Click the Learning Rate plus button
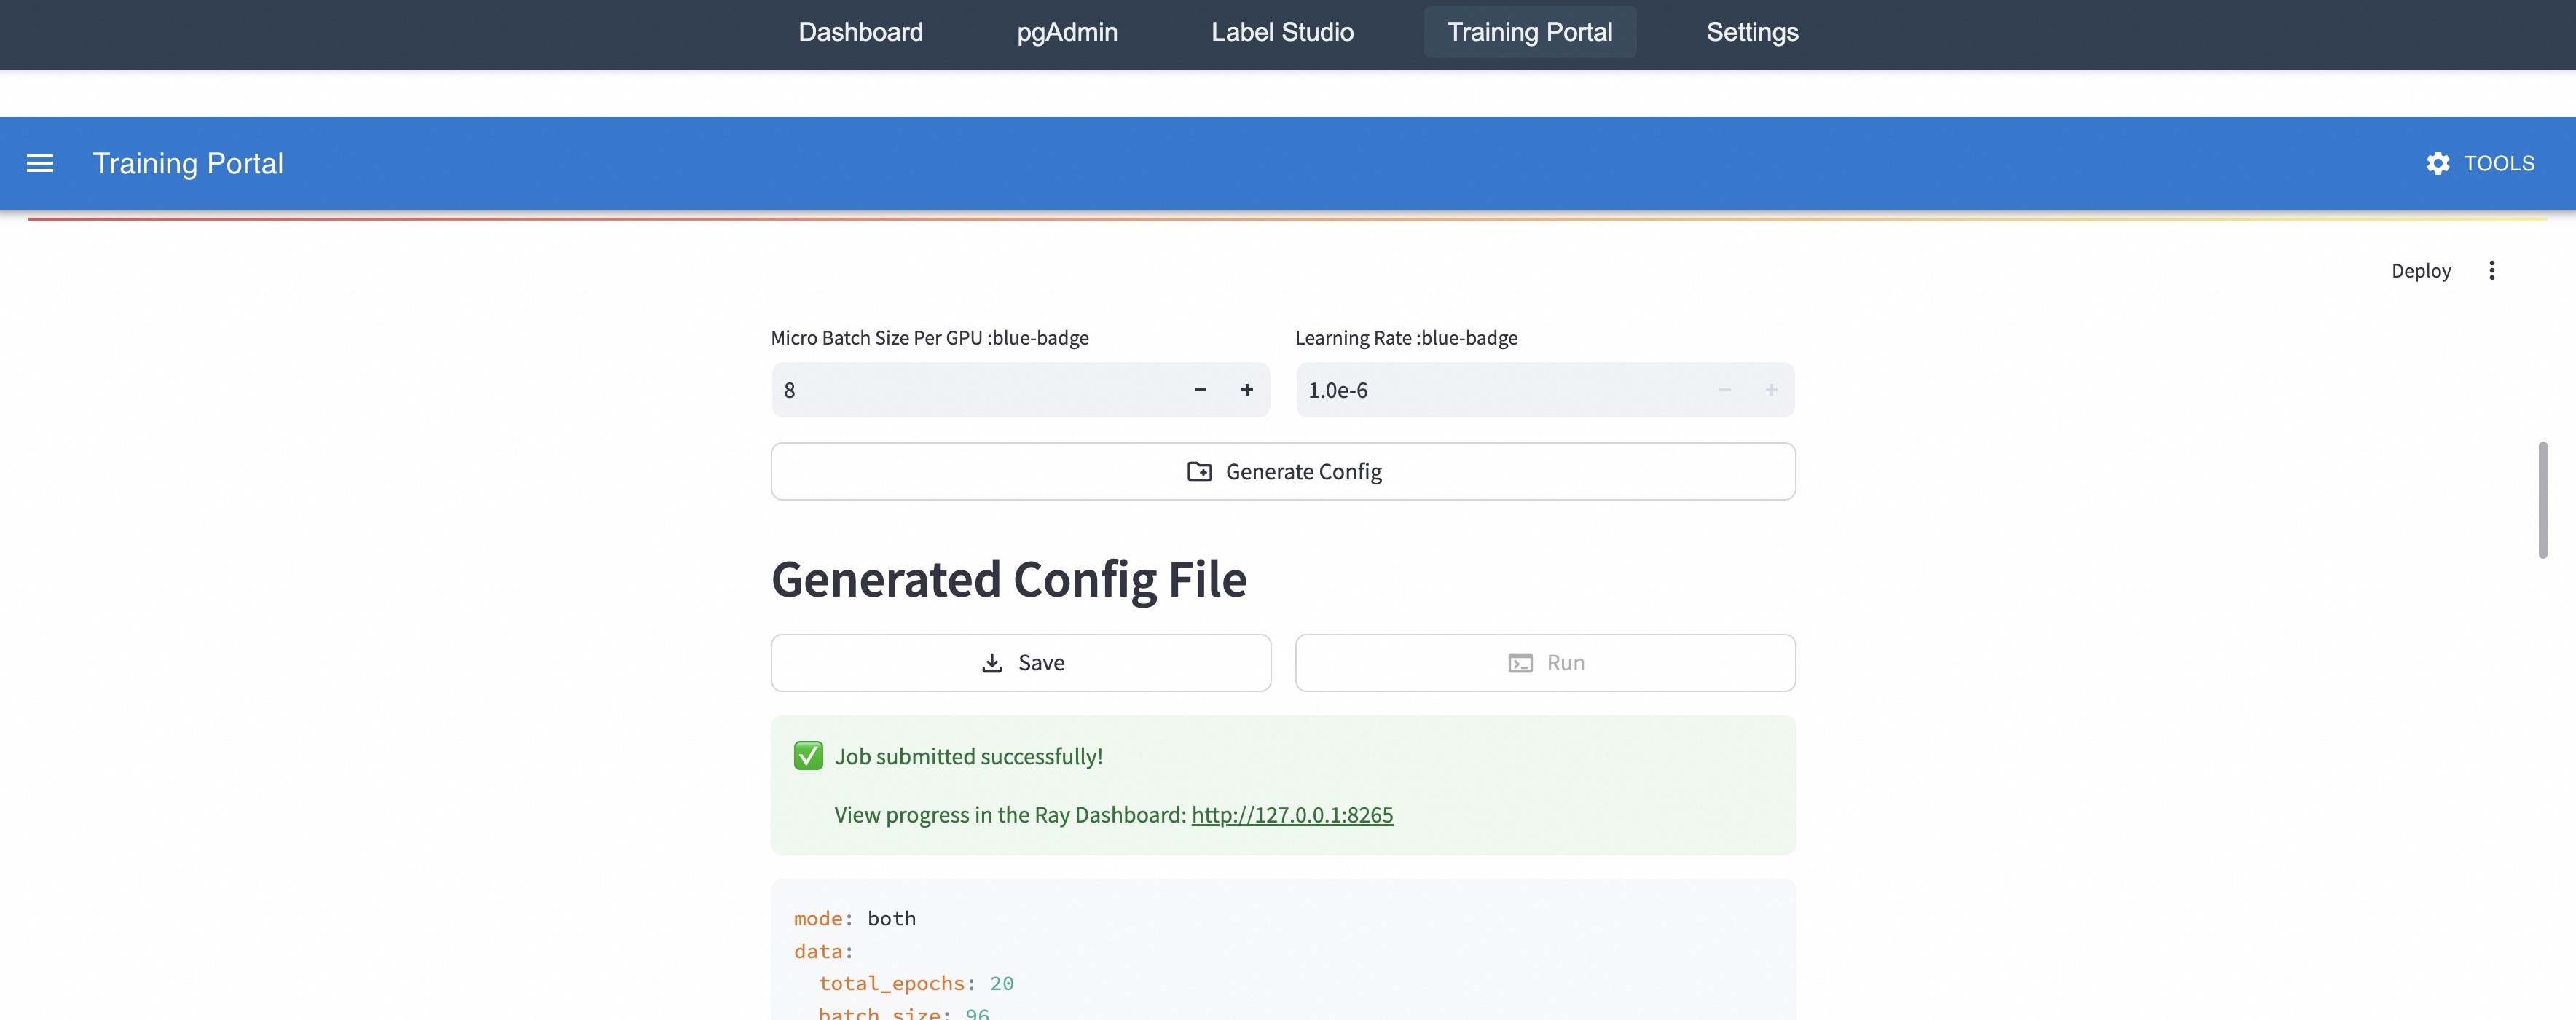The image size is (2576, 1020). 1770,390
